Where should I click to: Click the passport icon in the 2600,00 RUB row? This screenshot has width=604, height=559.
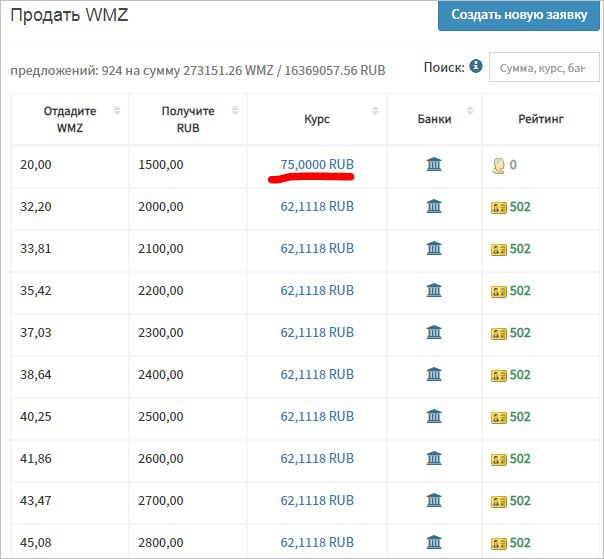tap(499, 460)
